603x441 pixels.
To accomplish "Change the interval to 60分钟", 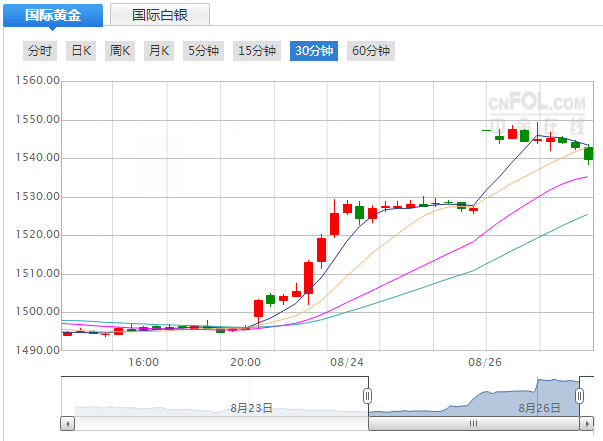I will click(371, 51).
